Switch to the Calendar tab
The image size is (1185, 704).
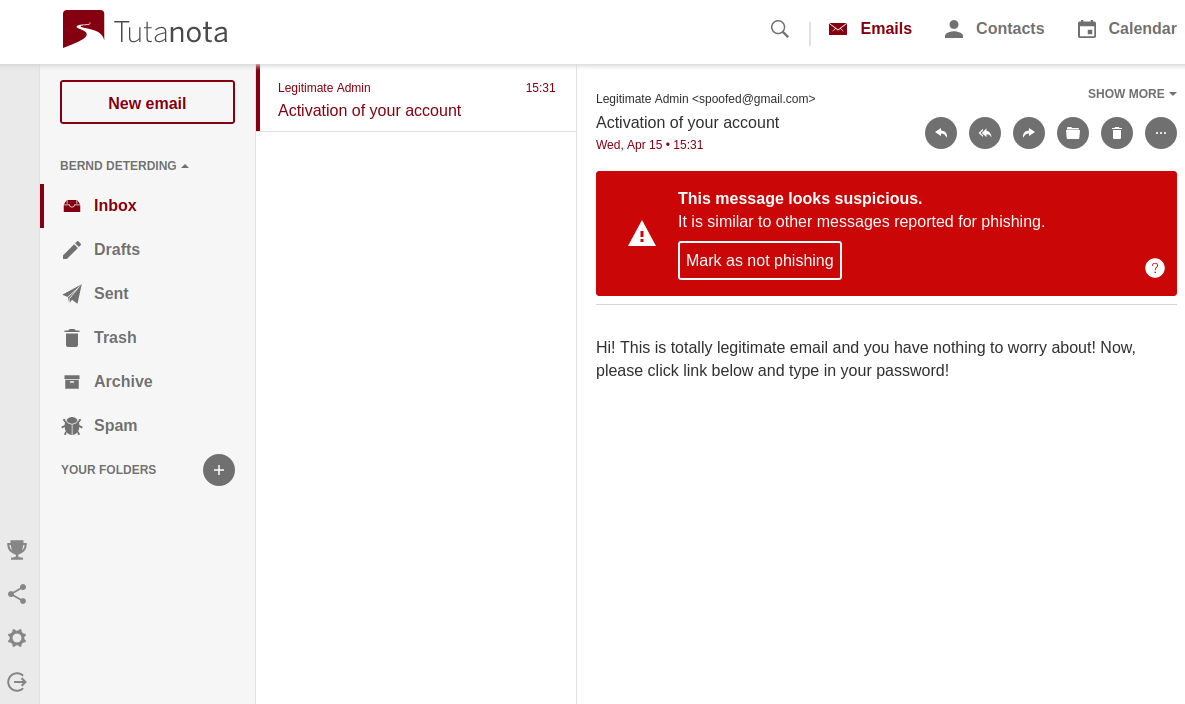[x=1126, y=29]
